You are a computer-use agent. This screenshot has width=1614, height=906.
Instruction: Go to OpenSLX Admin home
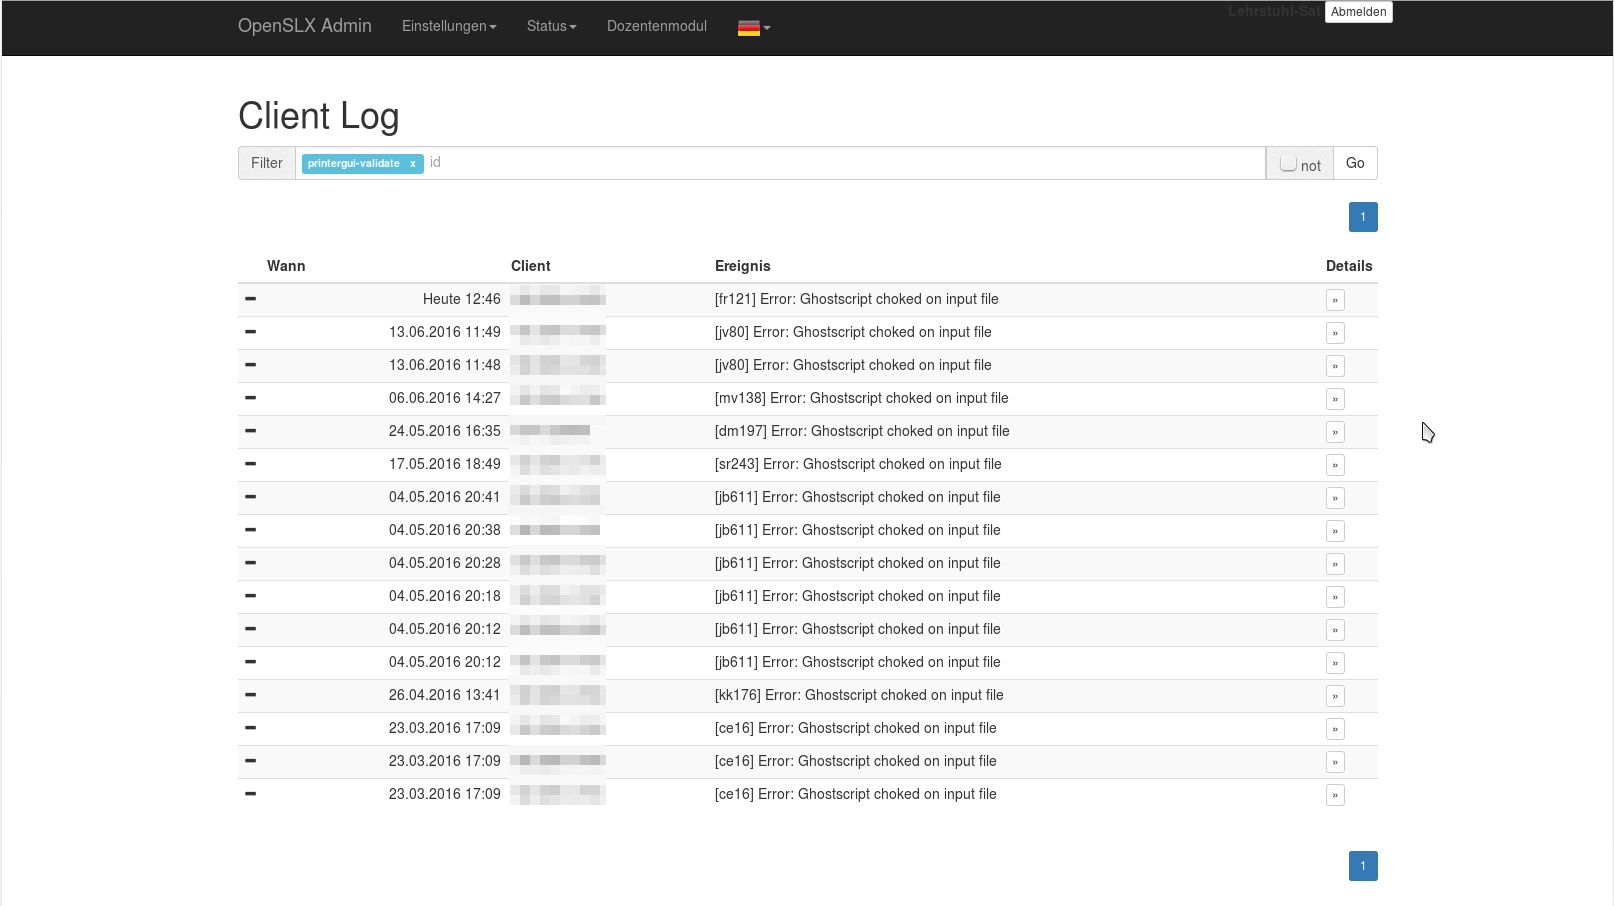(x=305, y=26)
